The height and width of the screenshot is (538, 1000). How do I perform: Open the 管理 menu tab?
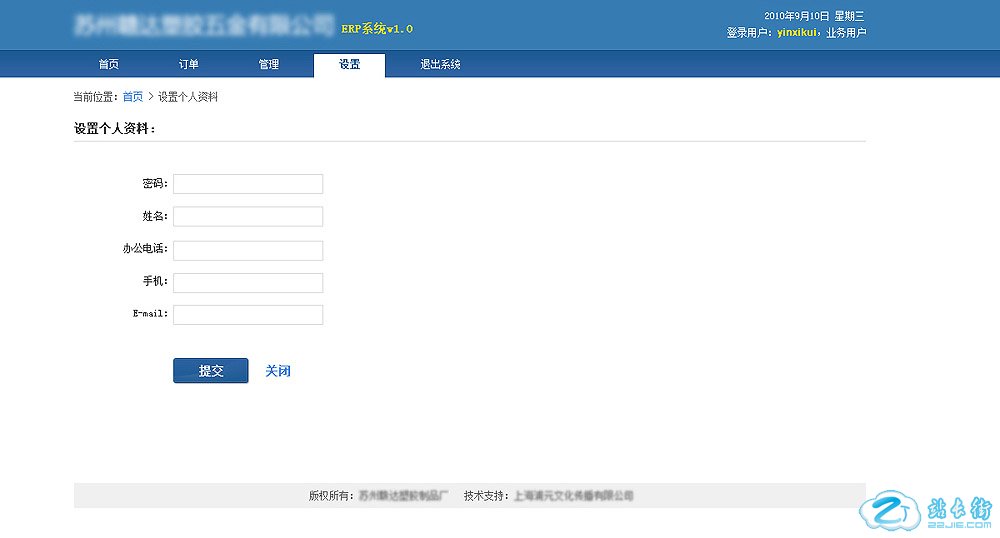point(269,65)
